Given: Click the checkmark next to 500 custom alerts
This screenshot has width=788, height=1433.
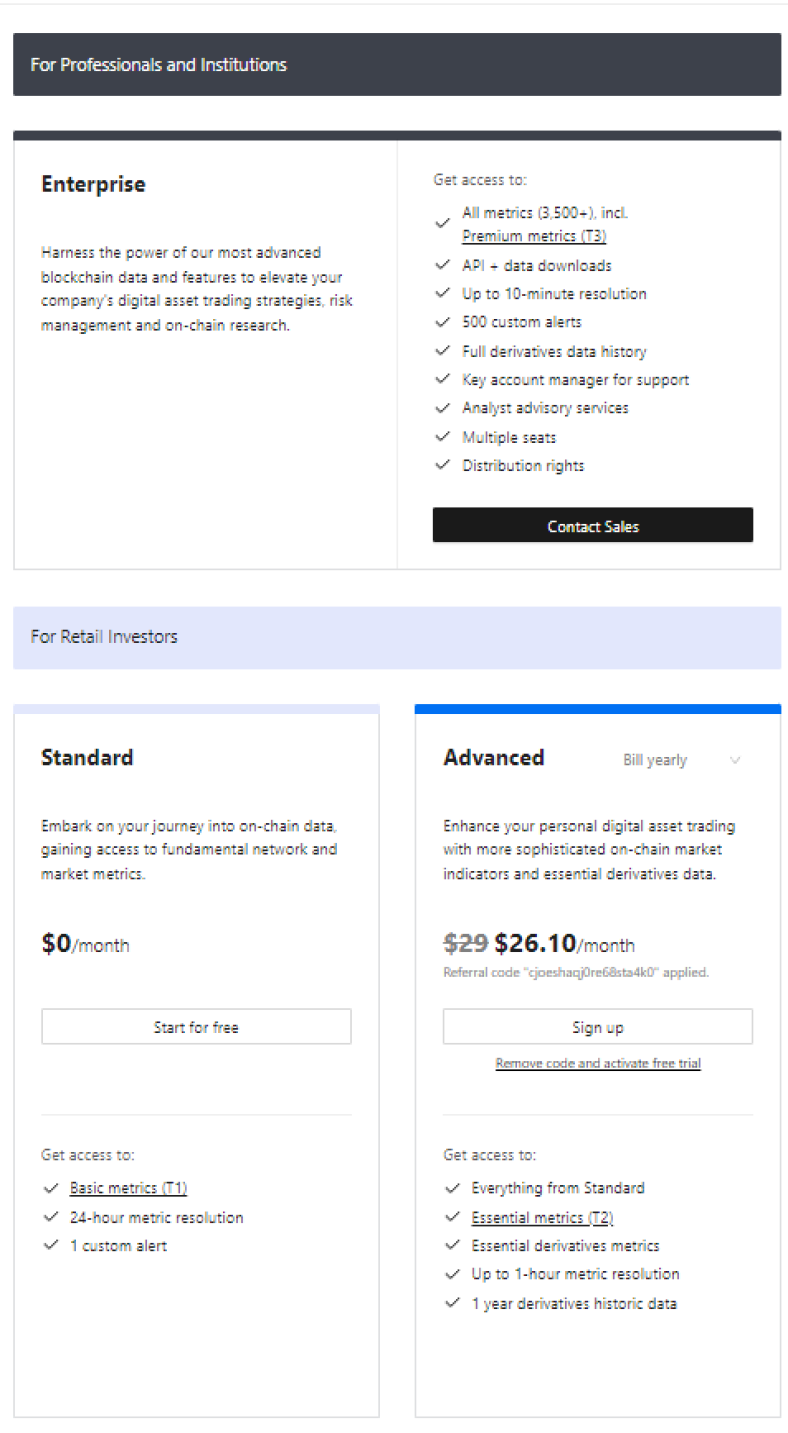Looking at the screenshot, I should [x=442, y=322].
